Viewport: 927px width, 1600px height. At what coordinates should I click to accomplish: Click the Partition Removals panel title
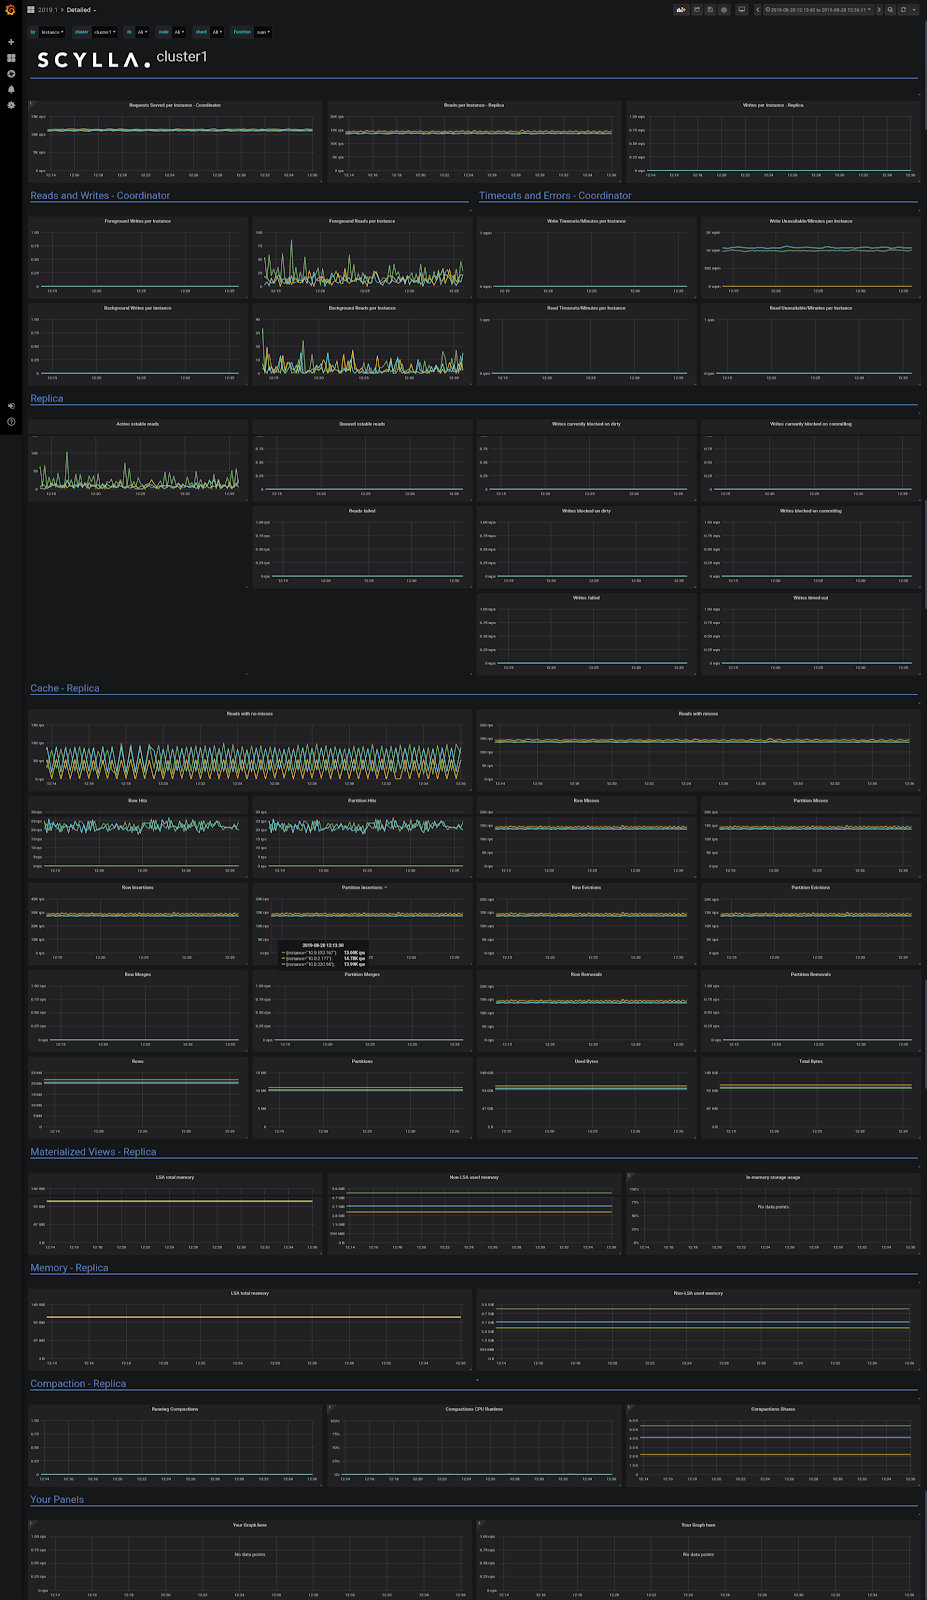click(x=811, y=975)
